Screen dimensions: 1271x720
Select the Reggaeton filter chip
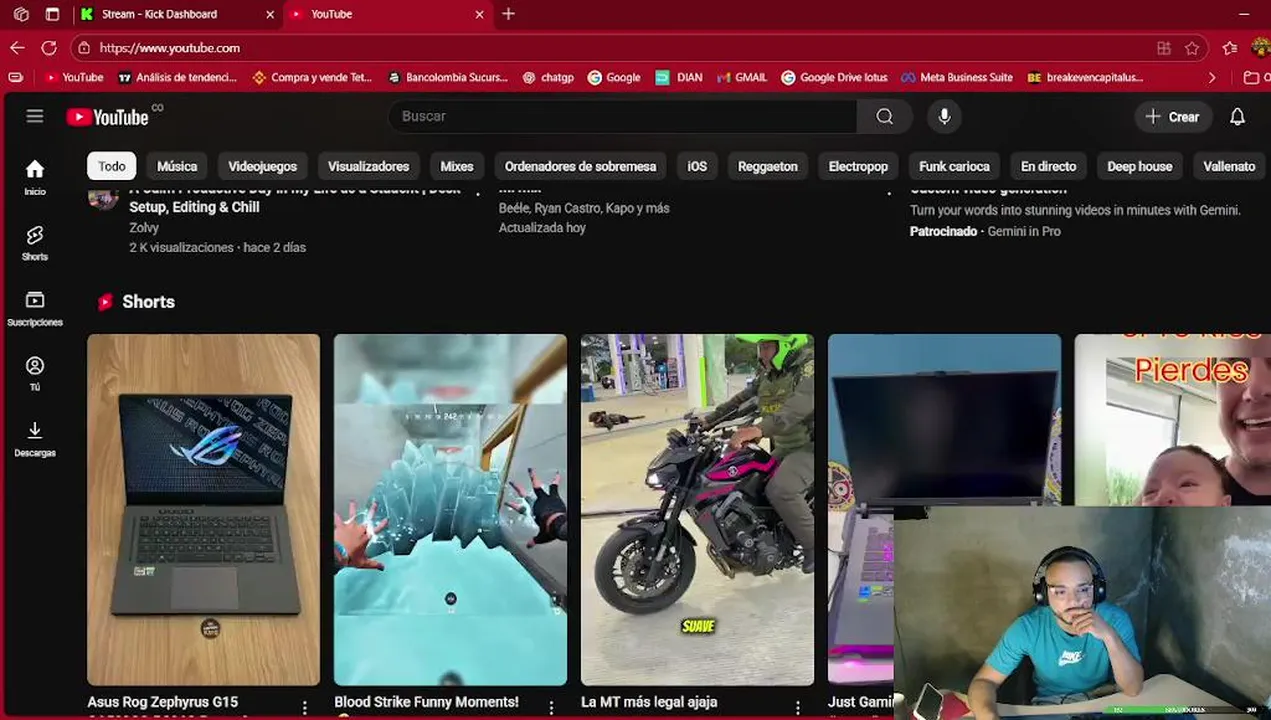(x=767, y=166)
